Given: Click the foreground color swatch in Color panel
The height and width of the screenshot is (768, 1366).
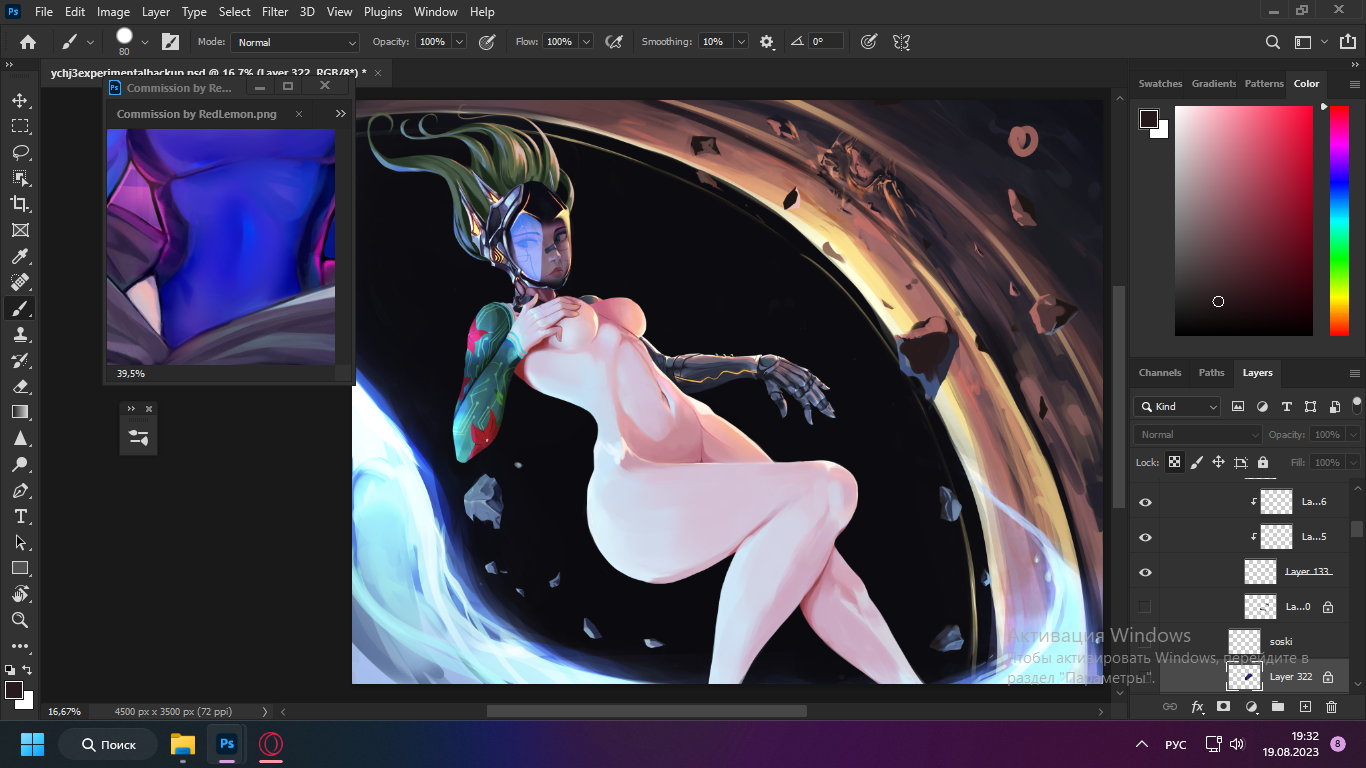Looking at the screenshot, I should pos(1148,119).
